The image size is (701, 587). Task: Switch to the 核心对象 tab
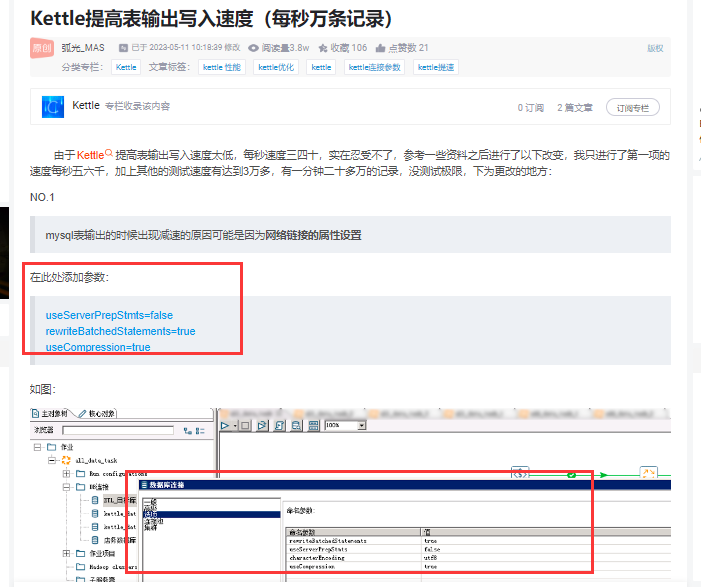pos(97,414)
